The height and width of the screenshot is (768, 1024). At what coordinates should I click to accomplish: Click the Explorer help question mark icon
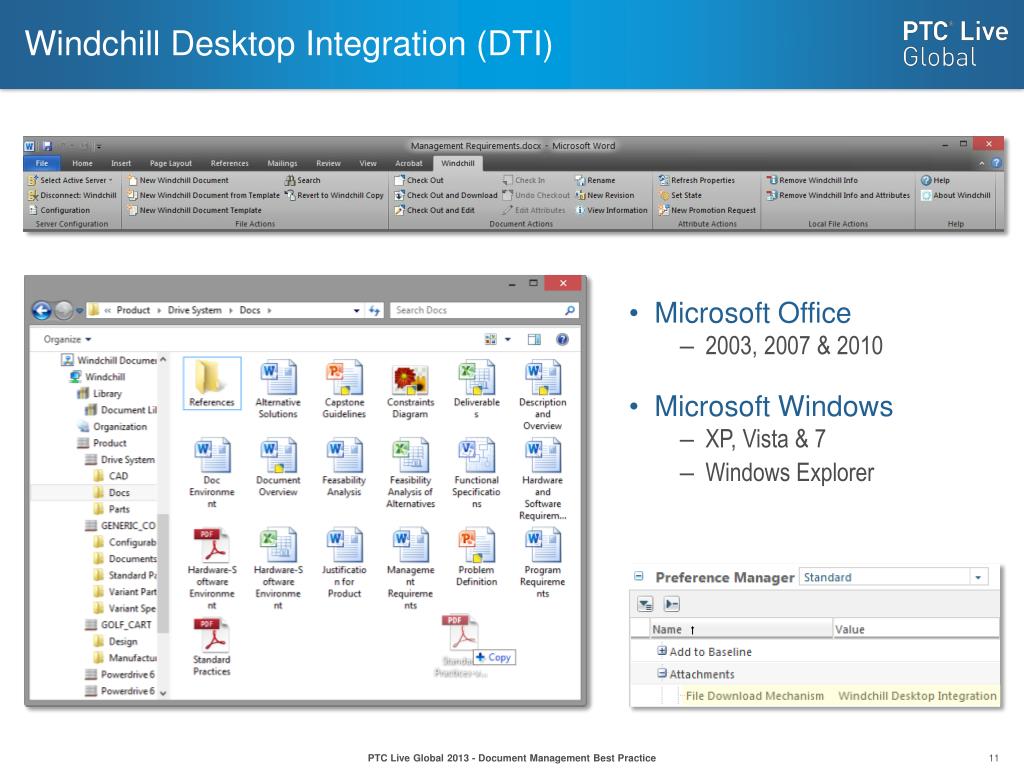pyautogui.click(x=562, y=339)
